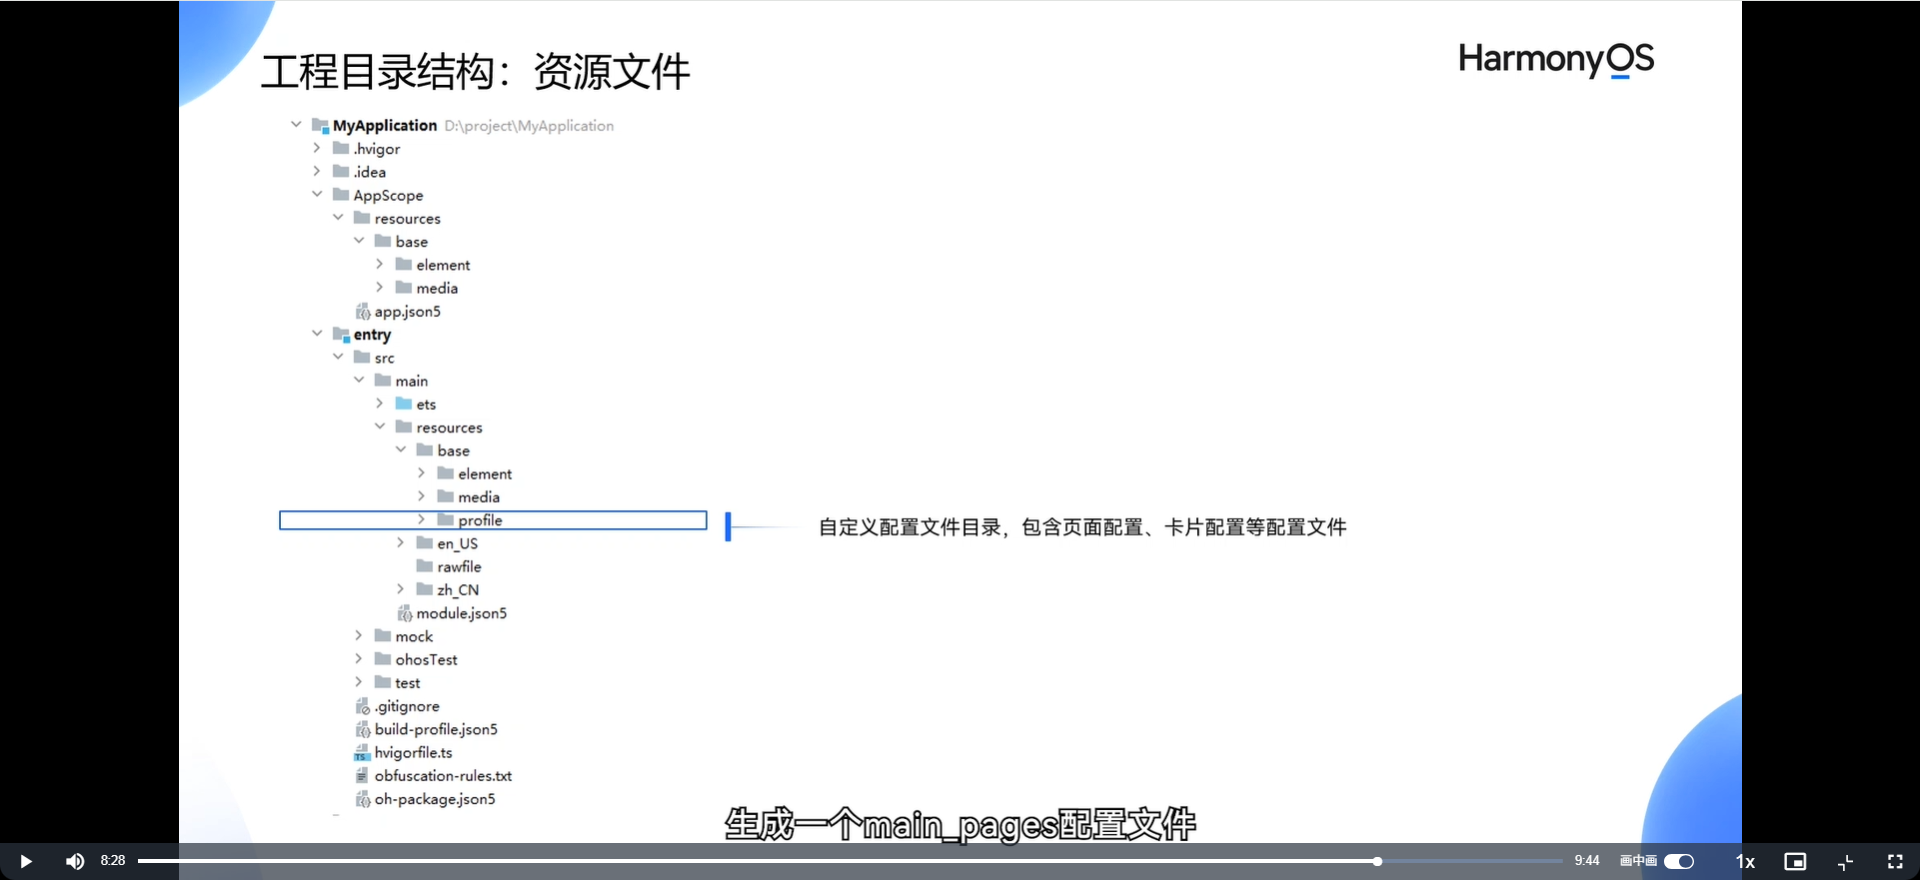Expand the profile folder chevron
The height and width of the screenshot is (880, 1920).
pos(421,519)
